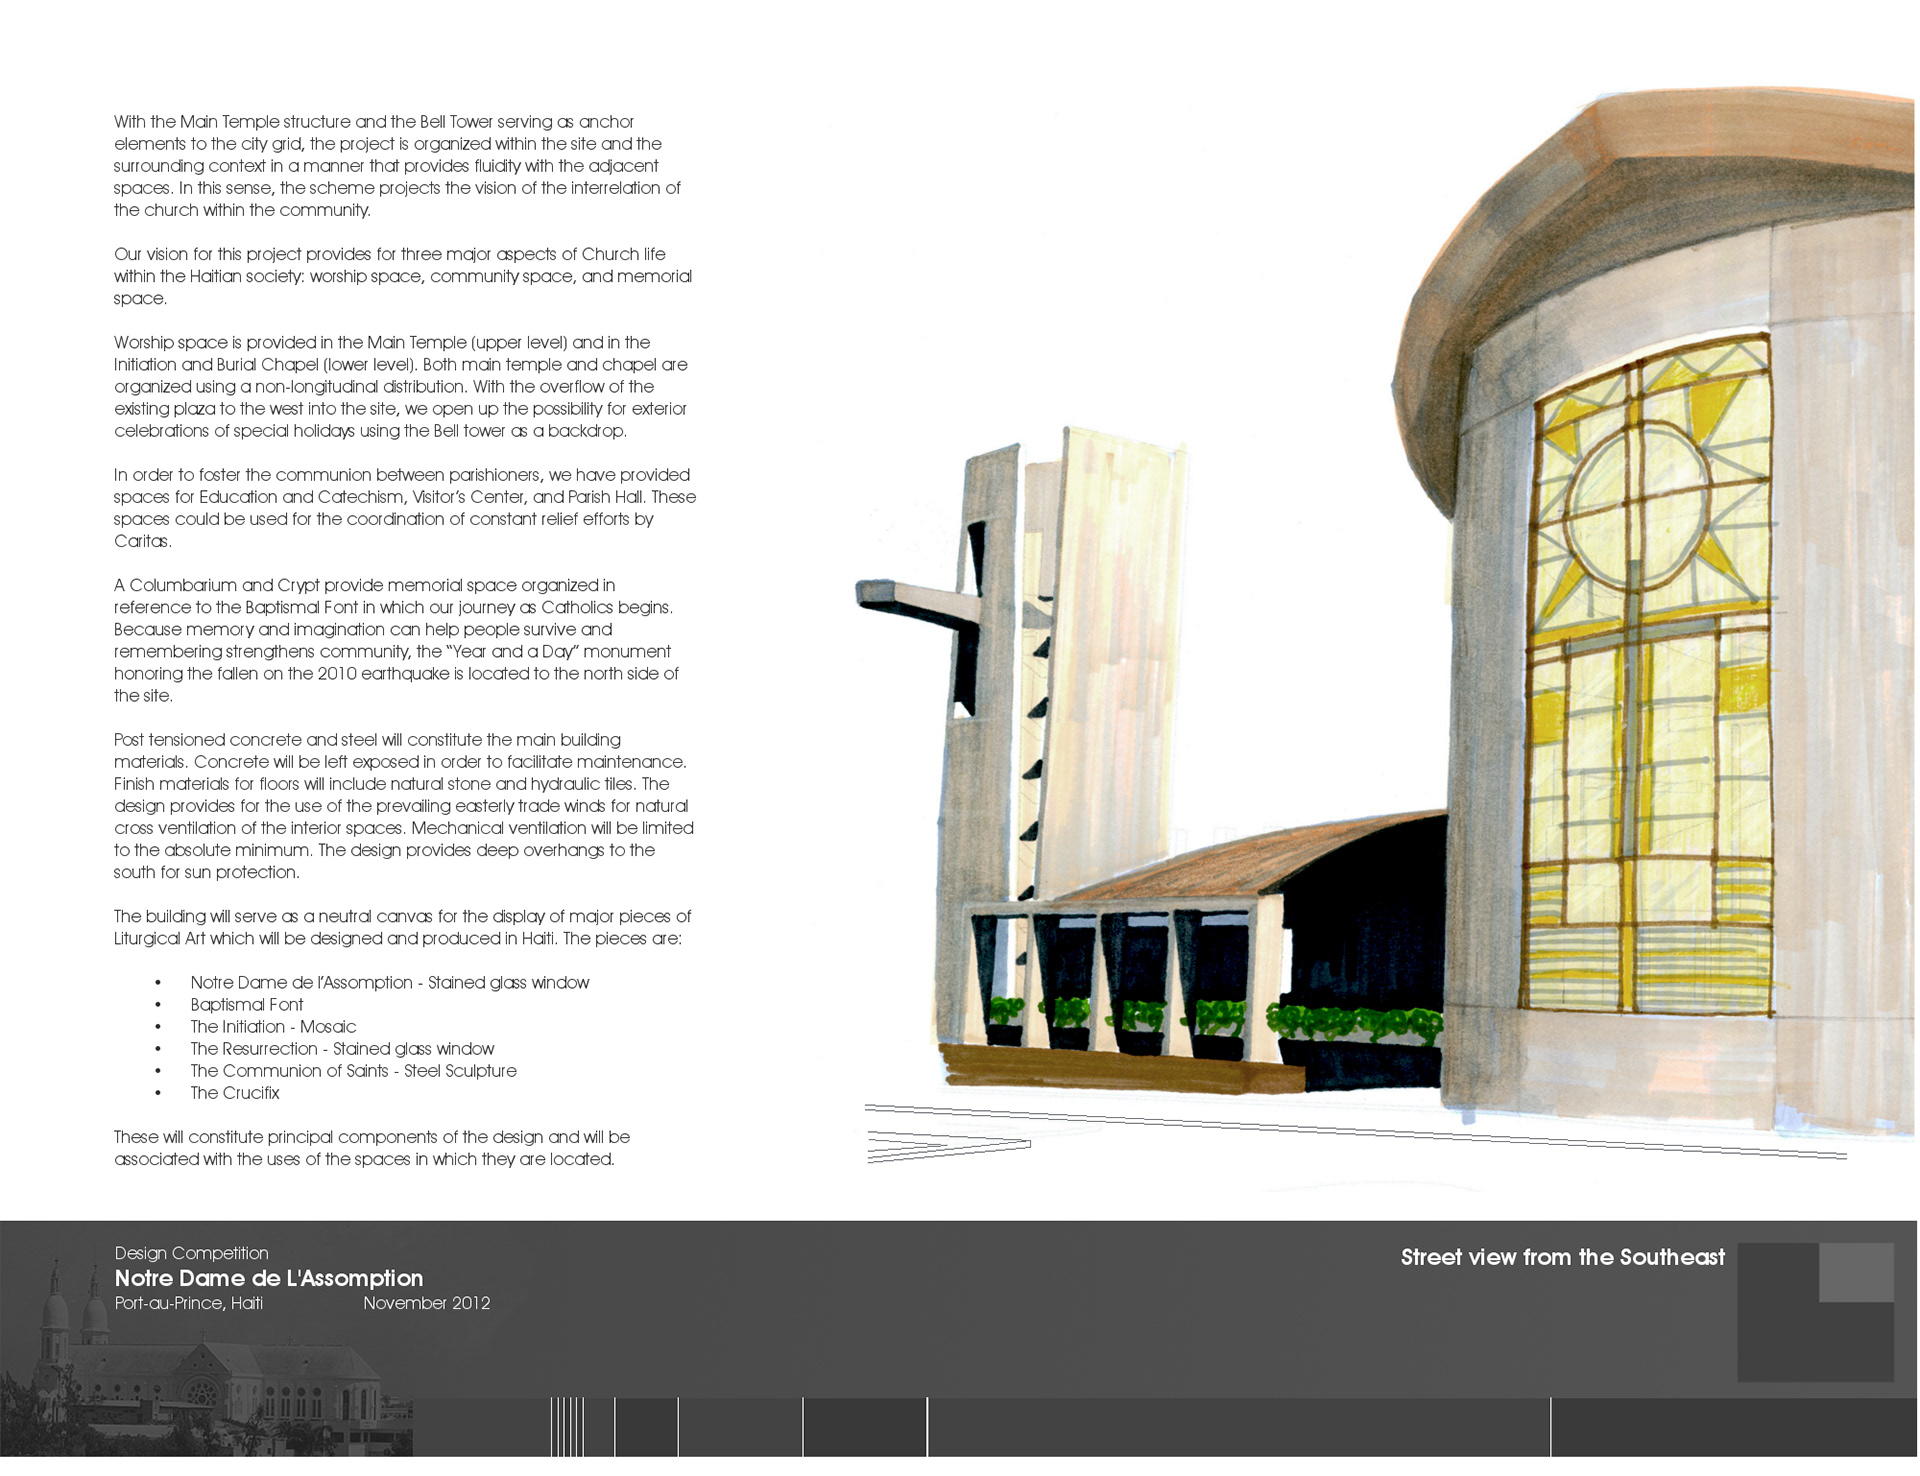Click the "Design Competition" label

click(x=191, y=1253)
